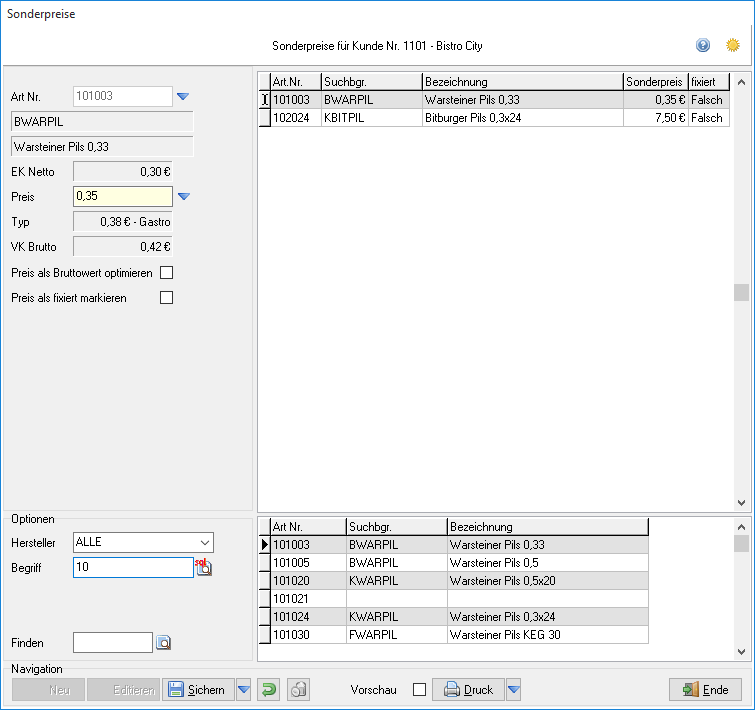Image resolution: width=755 pixels, height=710 pixels.
Task: Click the search icon next to Finden
Action: point(163,643)
